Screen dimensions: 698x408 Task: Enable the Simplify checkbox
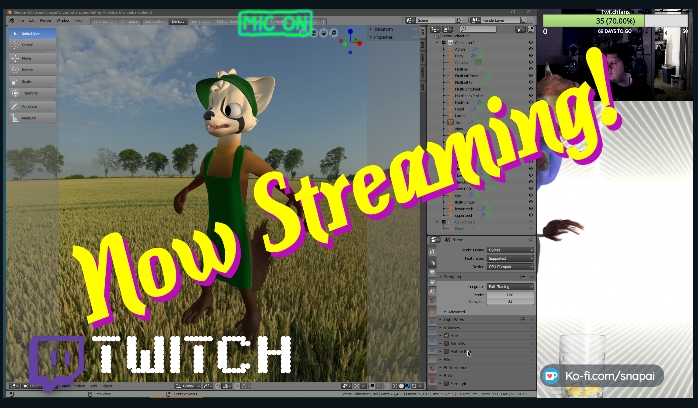[x=446, y=343]
